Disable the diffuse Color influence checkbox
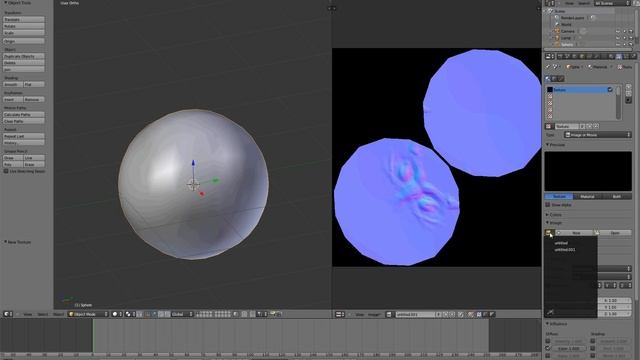 (x=548, y=349)
